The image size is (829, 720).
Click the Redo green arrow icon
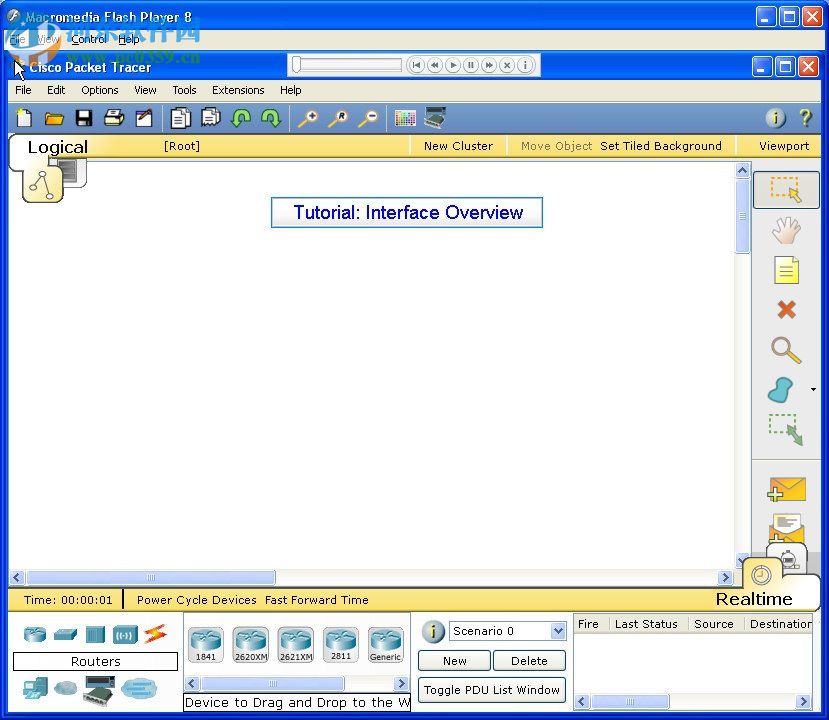[271, 117]
